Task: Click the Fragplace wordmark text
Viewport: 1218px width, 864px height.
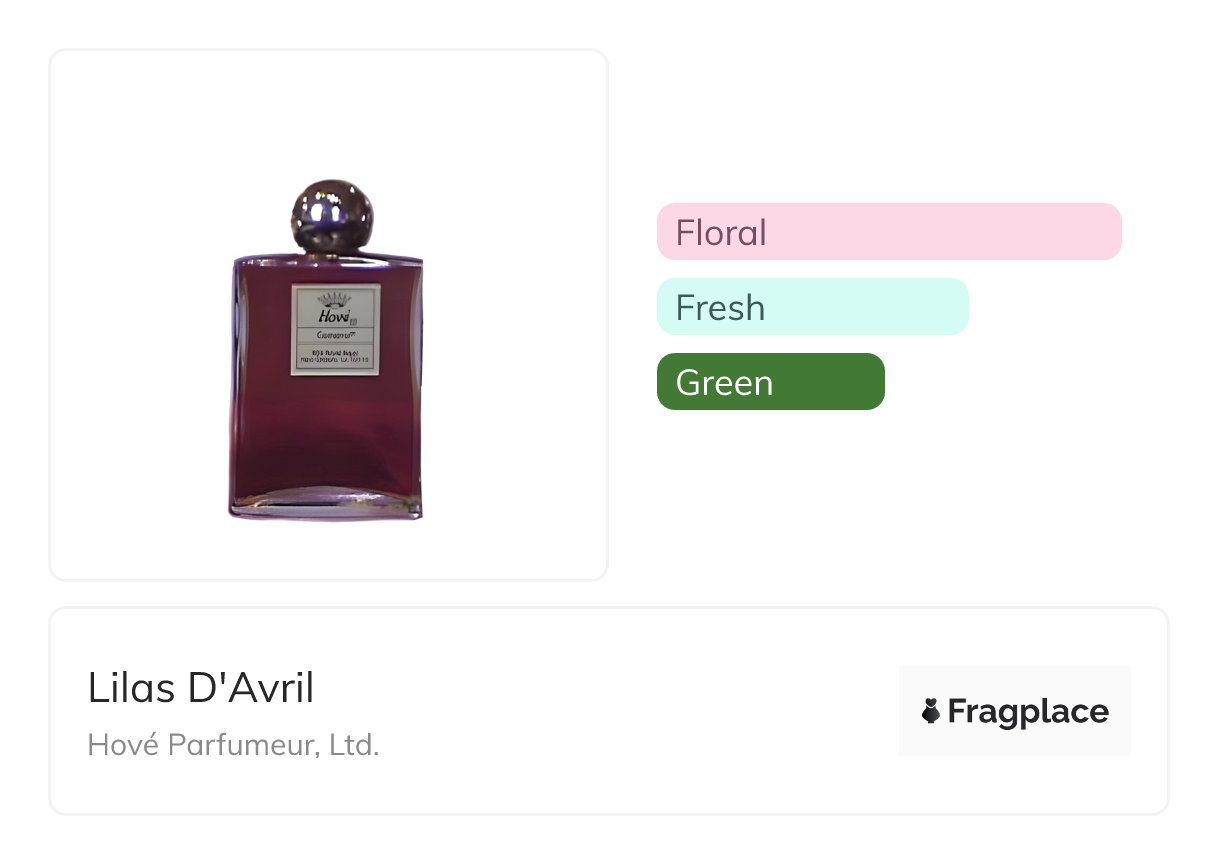Action: (x=1028, y=712)
